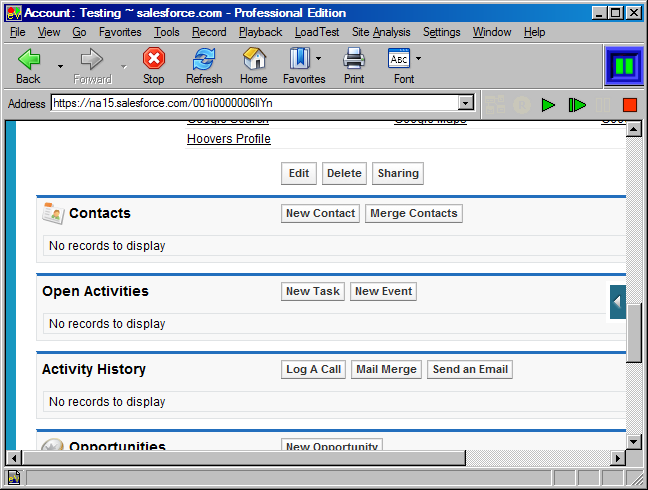Click in the Address URL field
648x490 pixels.
click(x=255, y=103)
